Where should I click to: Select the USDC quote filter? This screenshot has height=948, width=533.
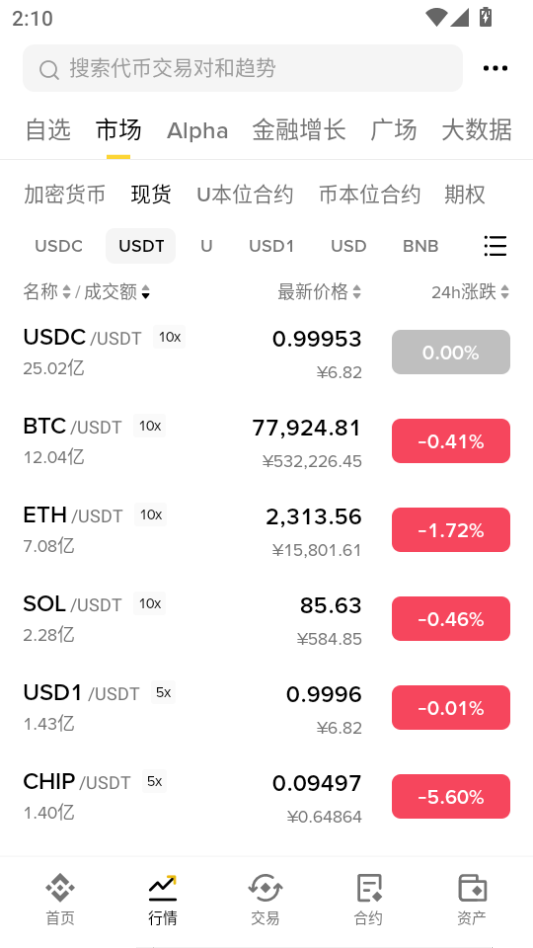(59, 246)
